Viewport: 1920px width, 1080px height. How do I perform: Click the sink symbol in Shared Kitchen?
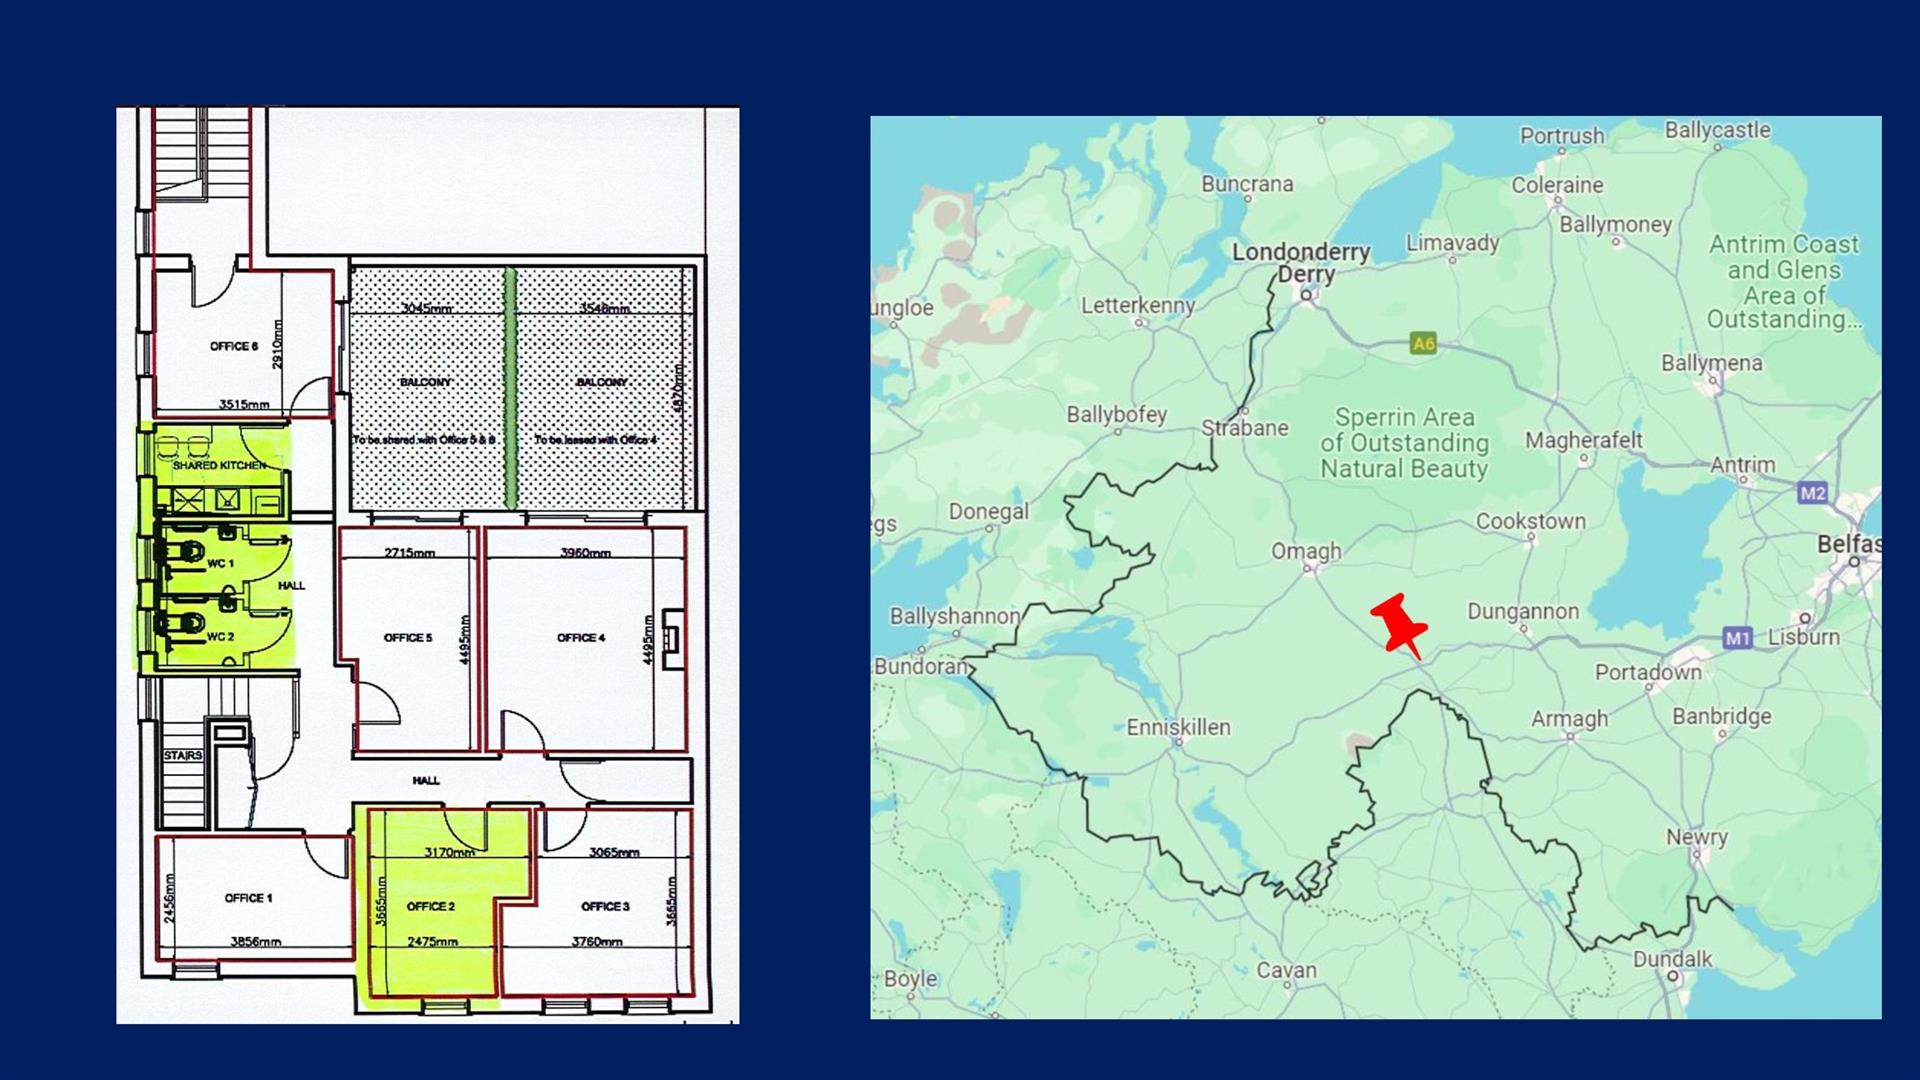tap(228, 499)
